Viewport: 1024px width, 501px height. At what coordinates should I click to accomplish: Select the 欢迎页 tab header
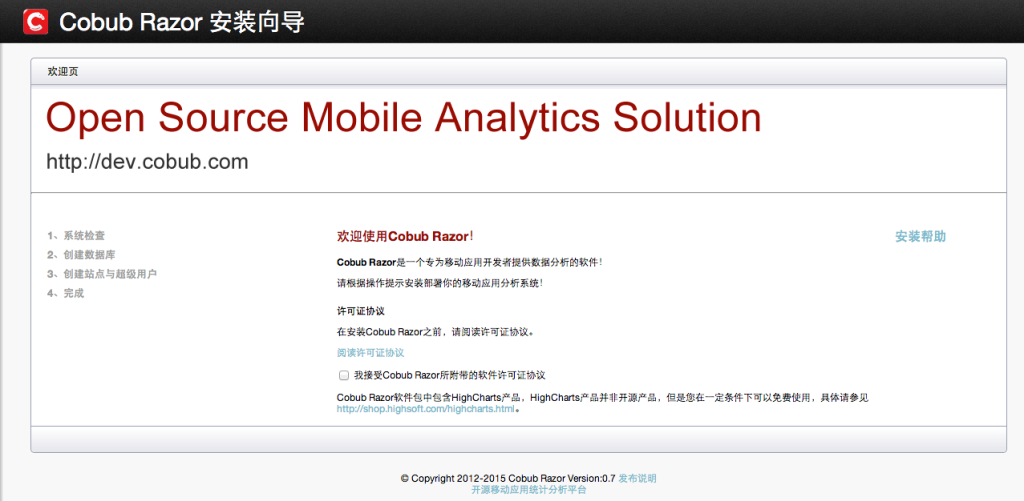click(x=63, y=72)
